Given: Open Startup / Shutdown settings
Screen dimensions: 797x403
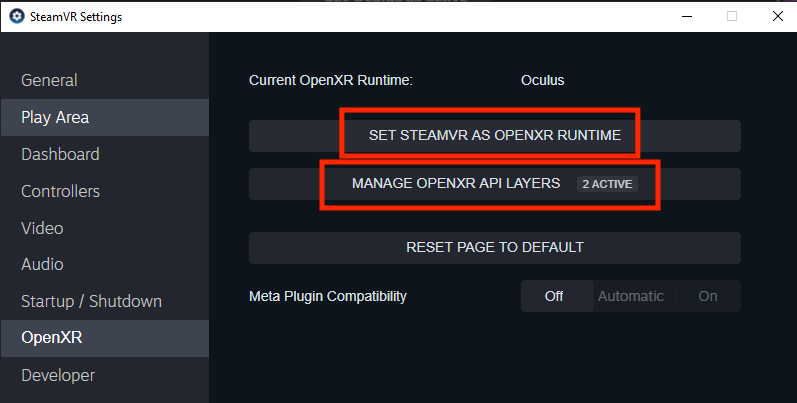Looking at the screenshot, I should [104, 301].
